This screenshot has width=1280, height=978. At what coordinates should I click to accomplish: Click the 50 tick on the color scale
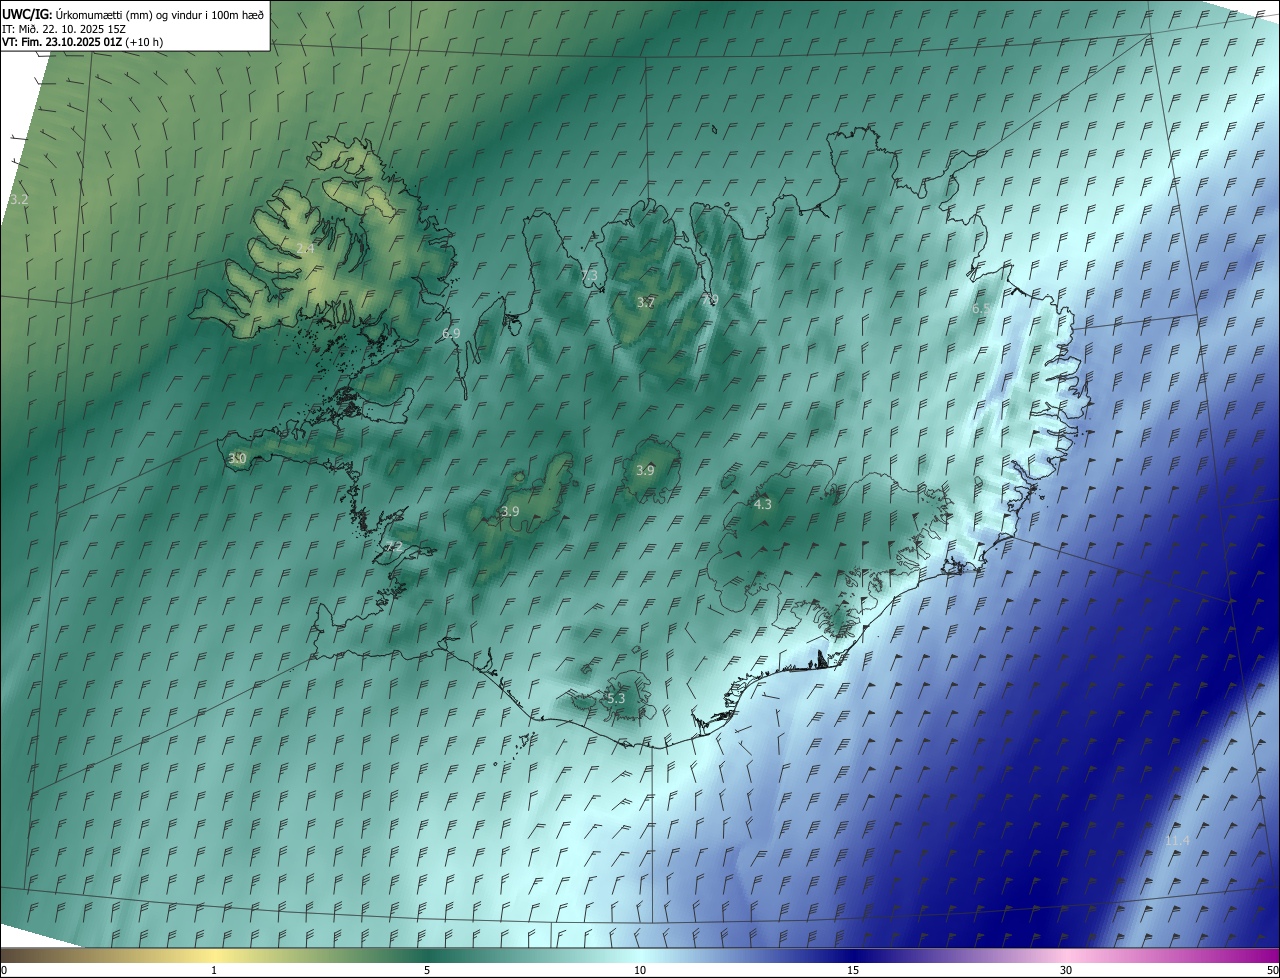click(x=1272, y=970)
